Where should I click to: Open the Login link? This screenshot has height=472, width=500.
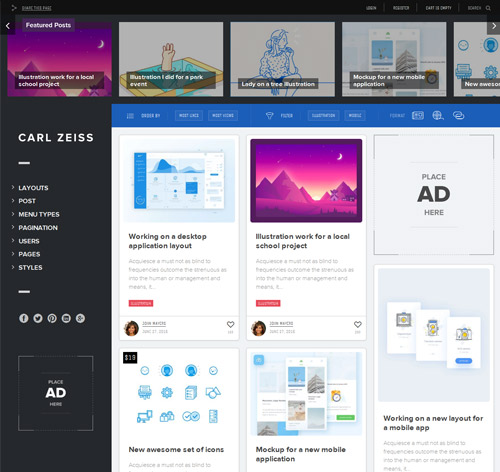click(371, 8)
